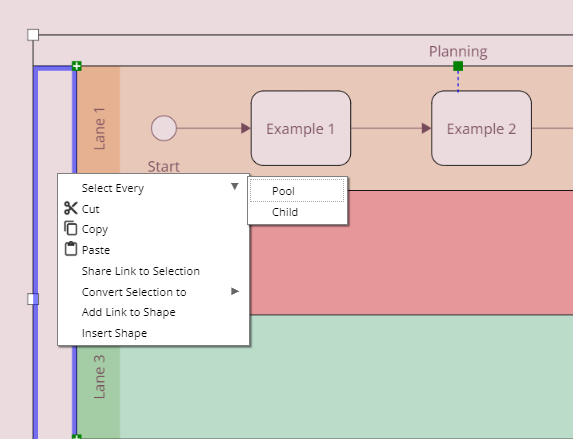Image resolution: width=573 pixels, height=439 pixels.
Task: Click the Start event circle
Action: click(164, 128)
